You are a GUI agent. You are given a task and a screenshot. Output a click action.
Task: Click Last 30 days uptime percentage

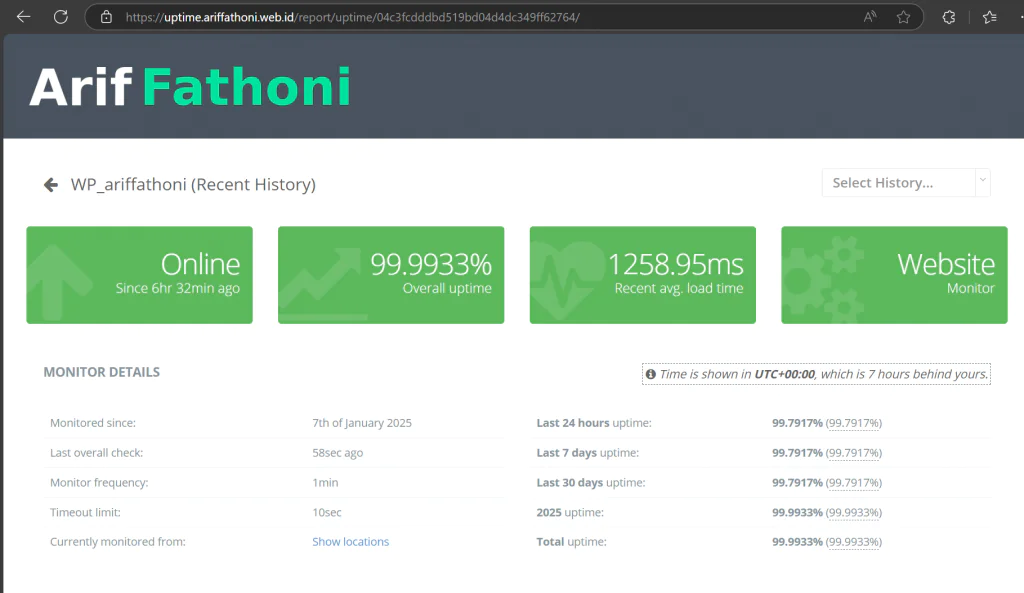point(827,483)
